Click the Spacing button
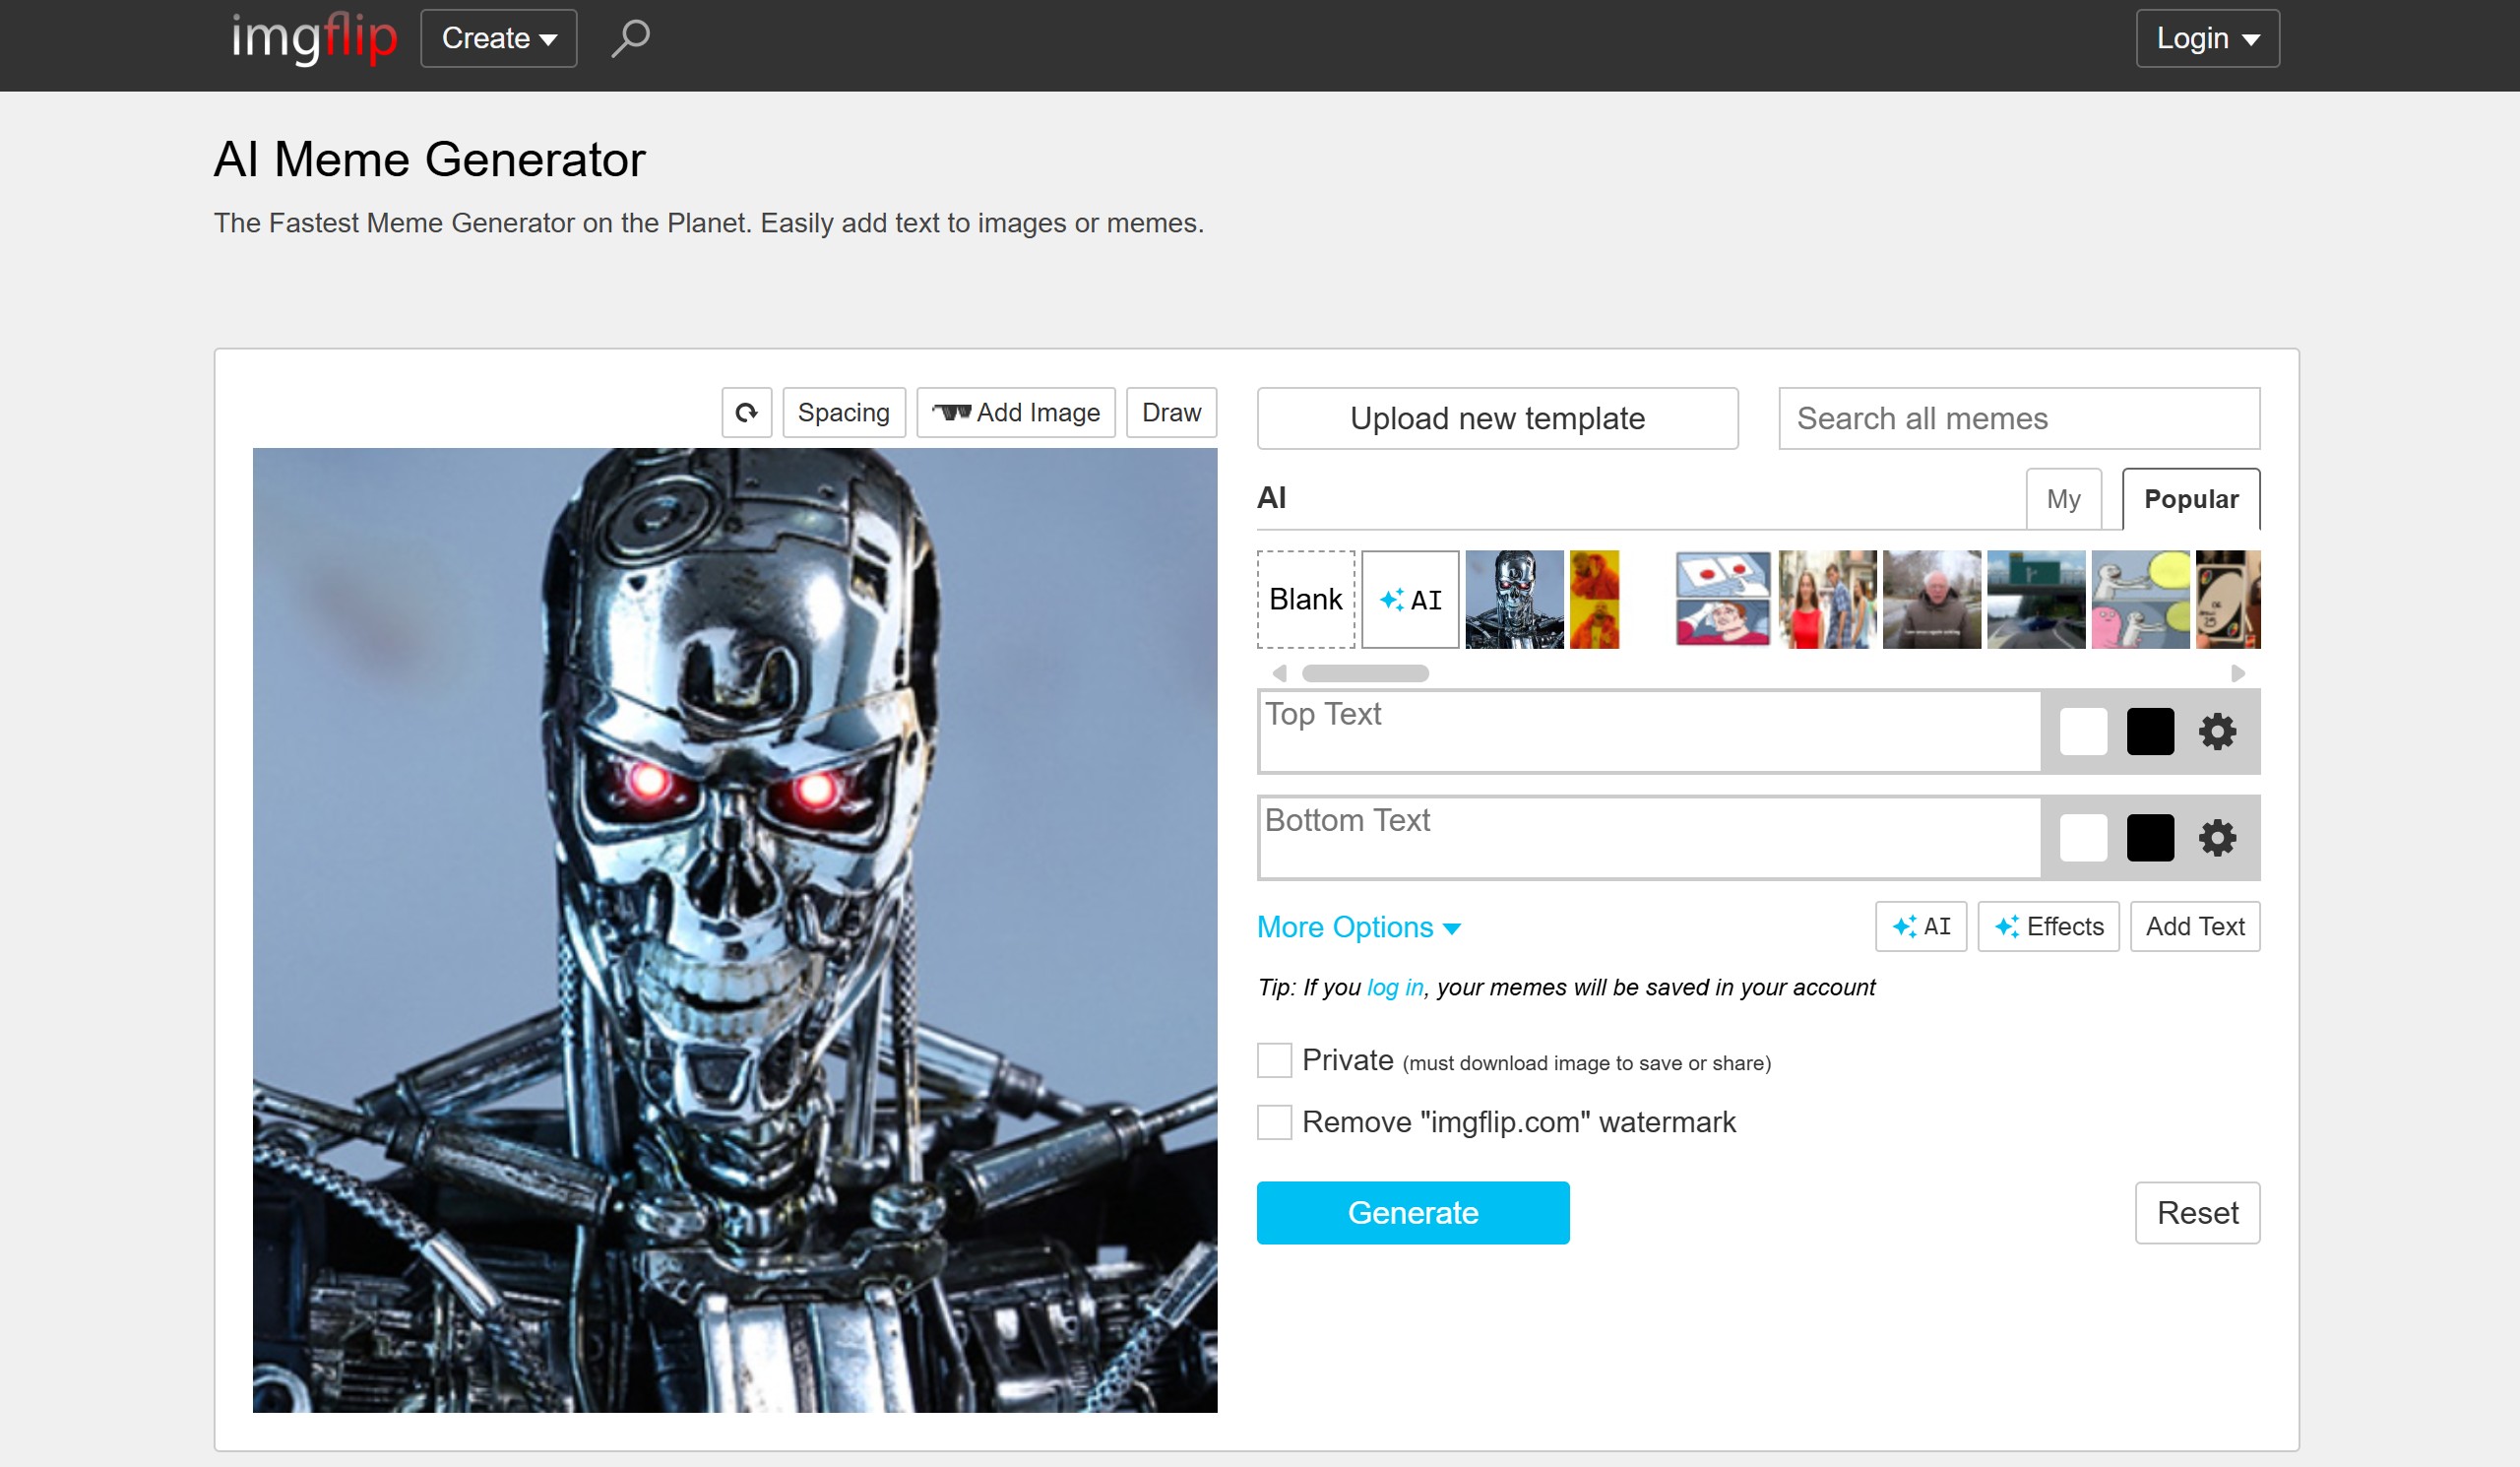The image size is (2520, 1467). click(x=843, y=412)
